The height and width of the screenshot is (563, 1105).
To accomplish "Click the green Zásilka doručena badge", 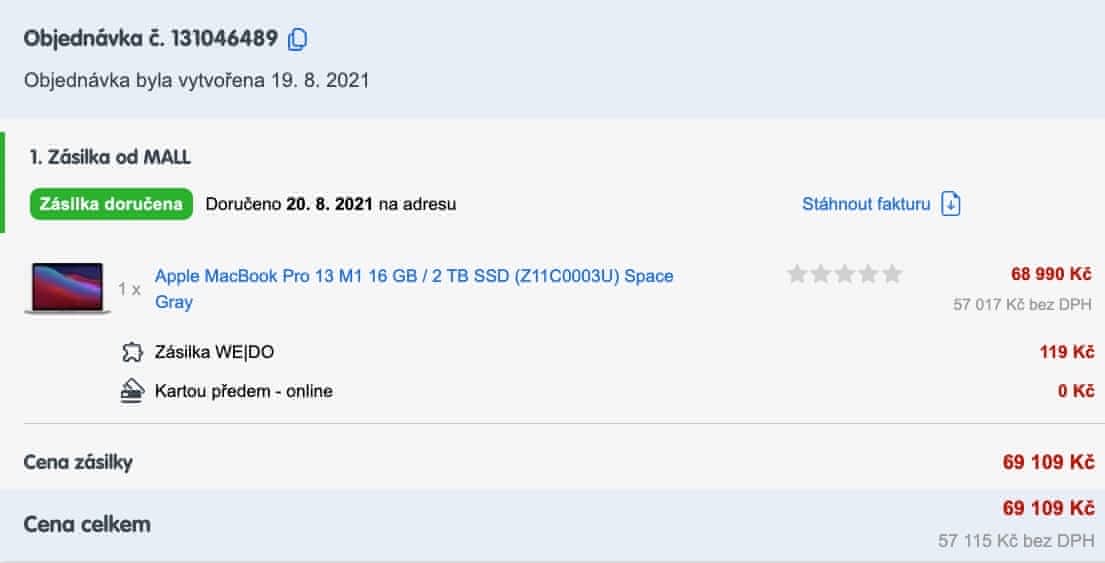I will (x=111, y=204).
